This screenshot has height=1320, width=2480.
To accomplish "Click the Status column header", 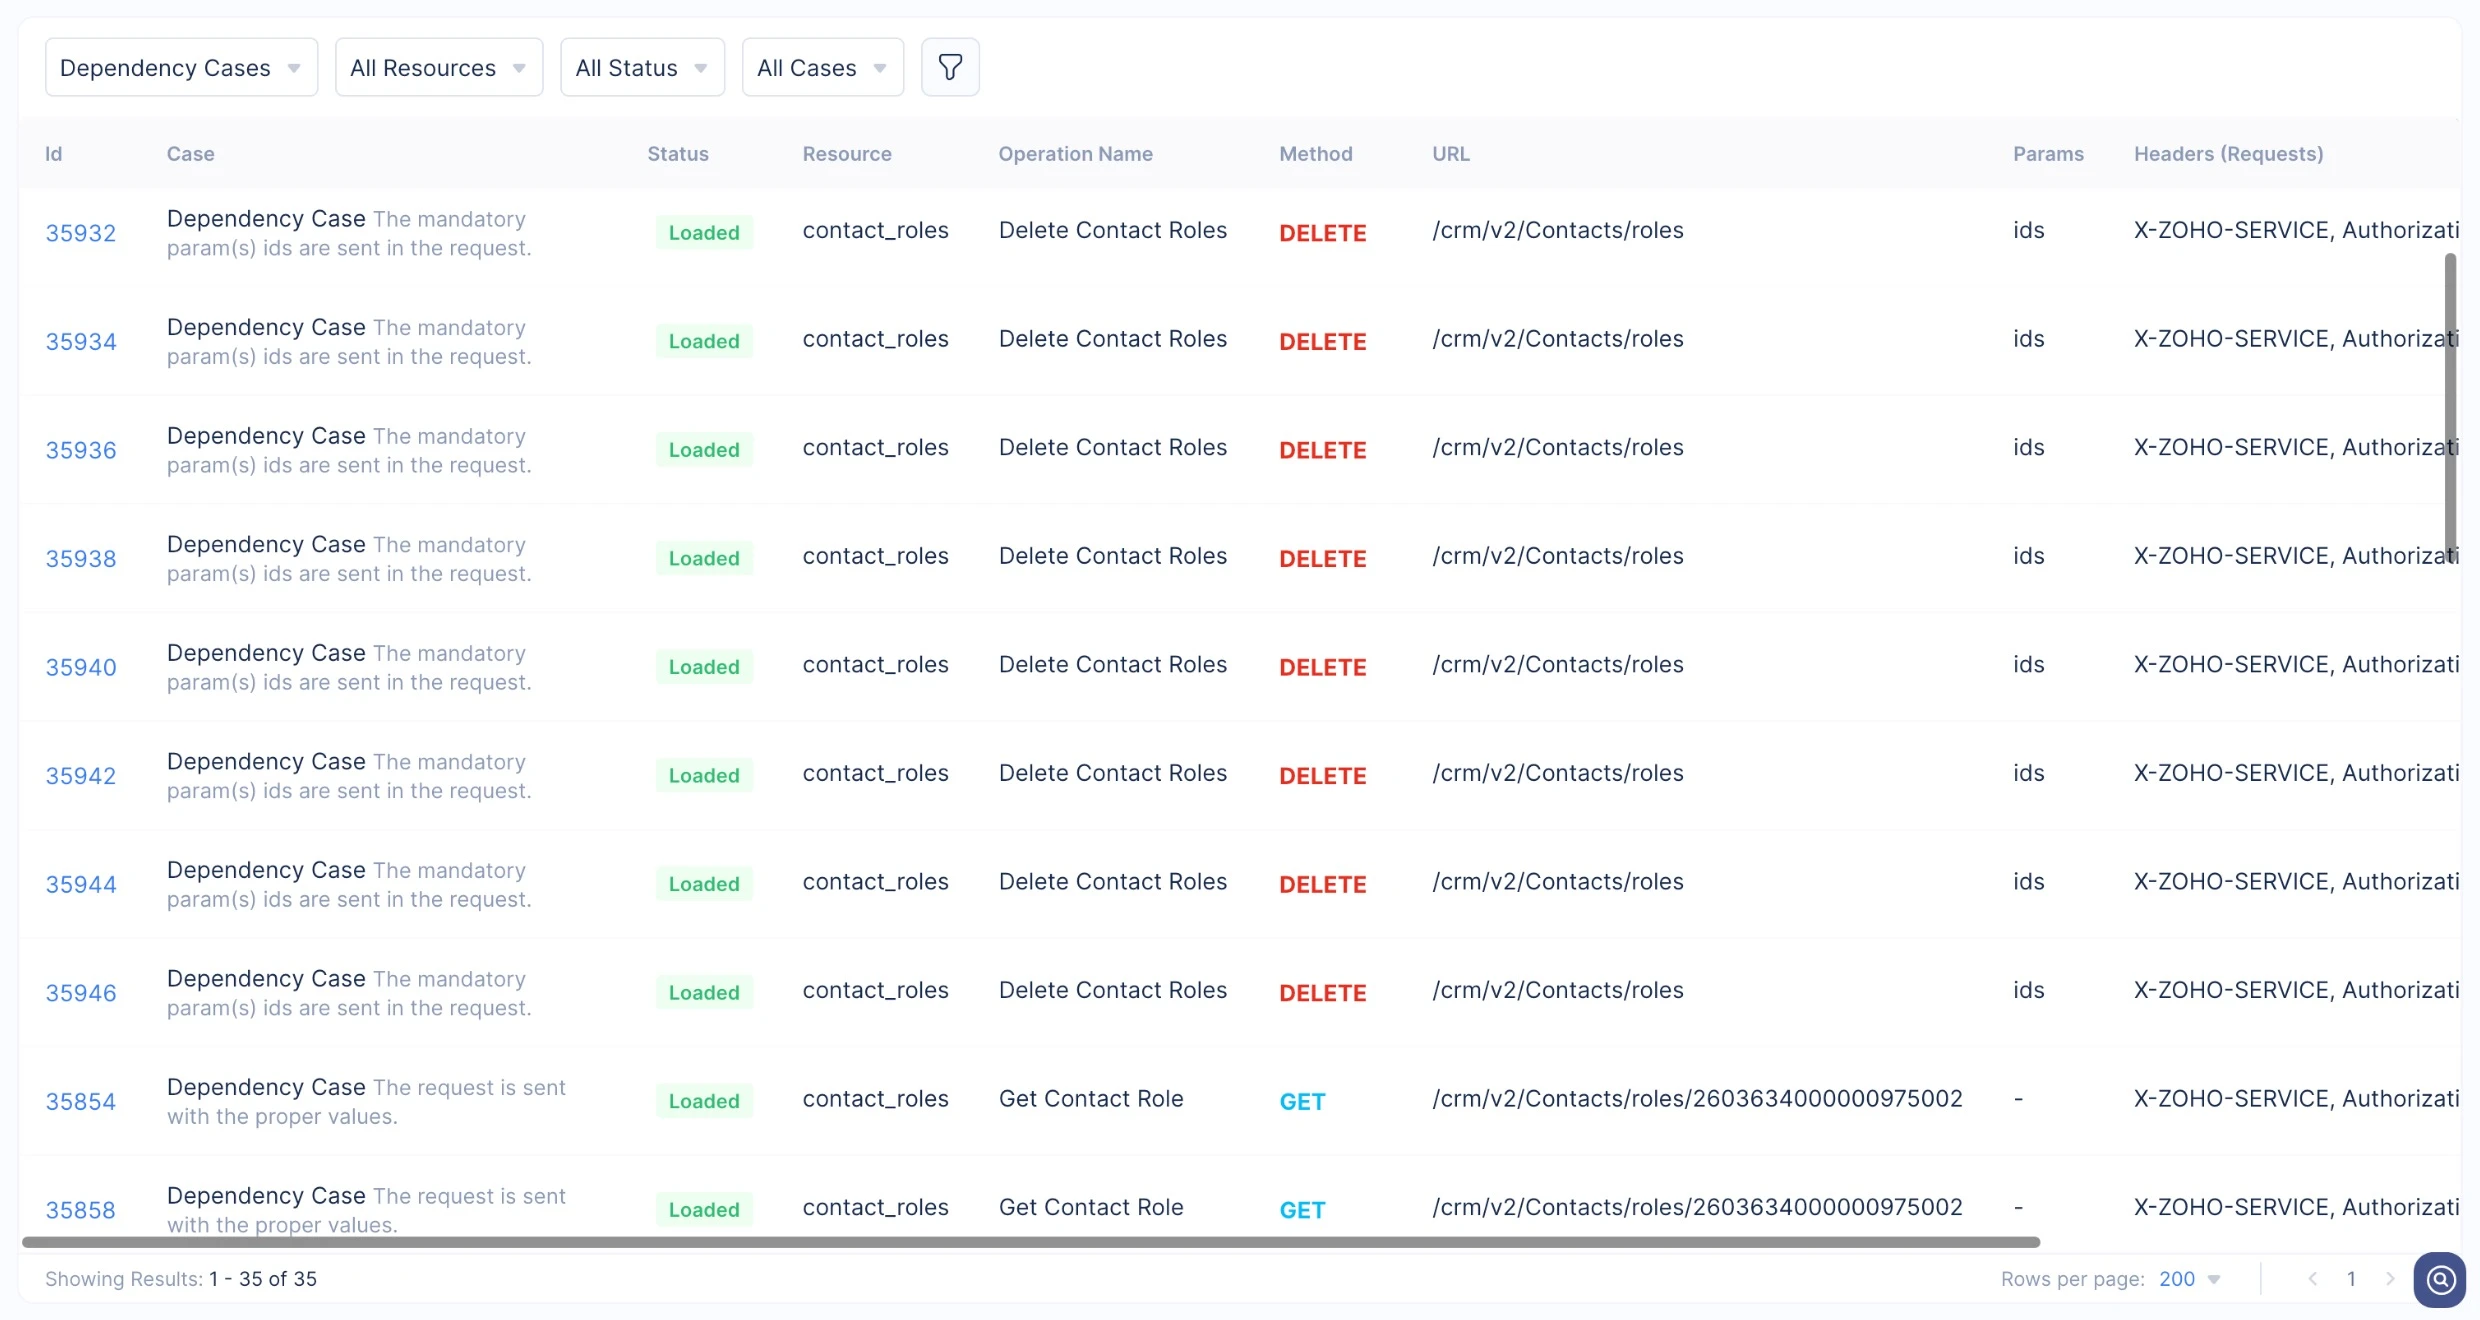I will [x=678, y=154].
